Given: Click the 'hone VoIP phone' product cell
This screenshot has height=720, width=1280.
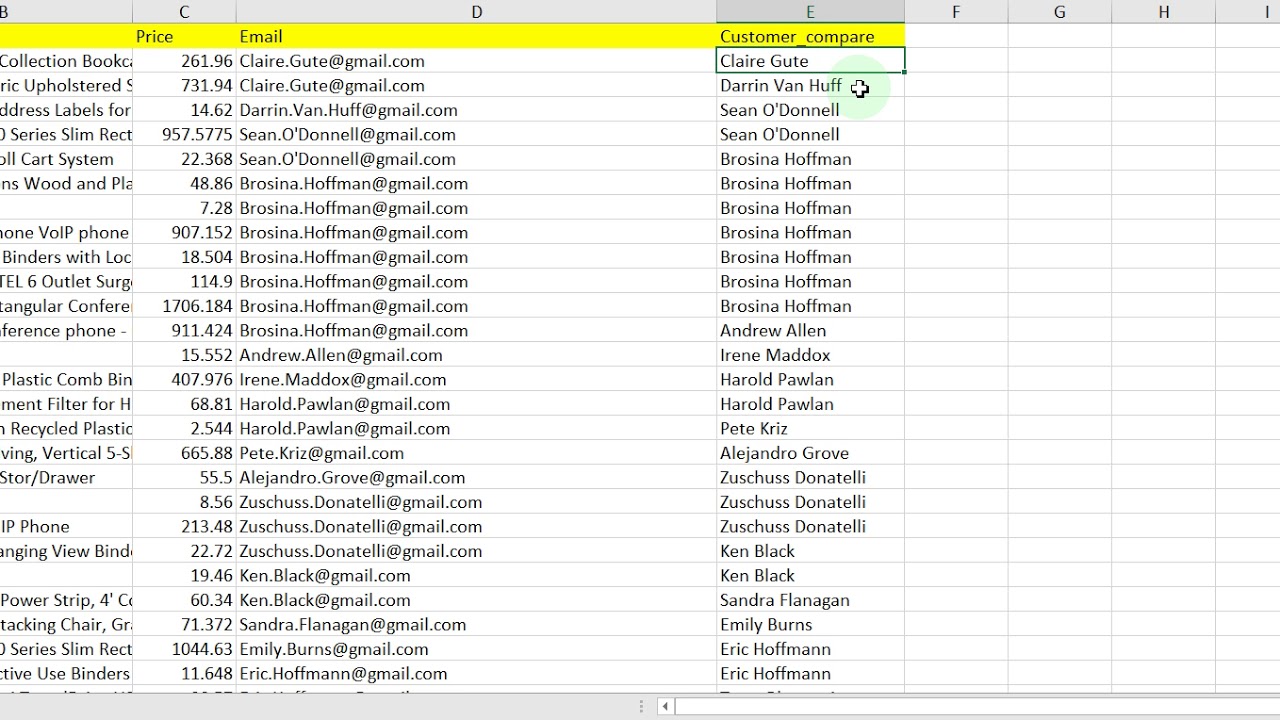Looking at the screenshot, I should point(66,233).
